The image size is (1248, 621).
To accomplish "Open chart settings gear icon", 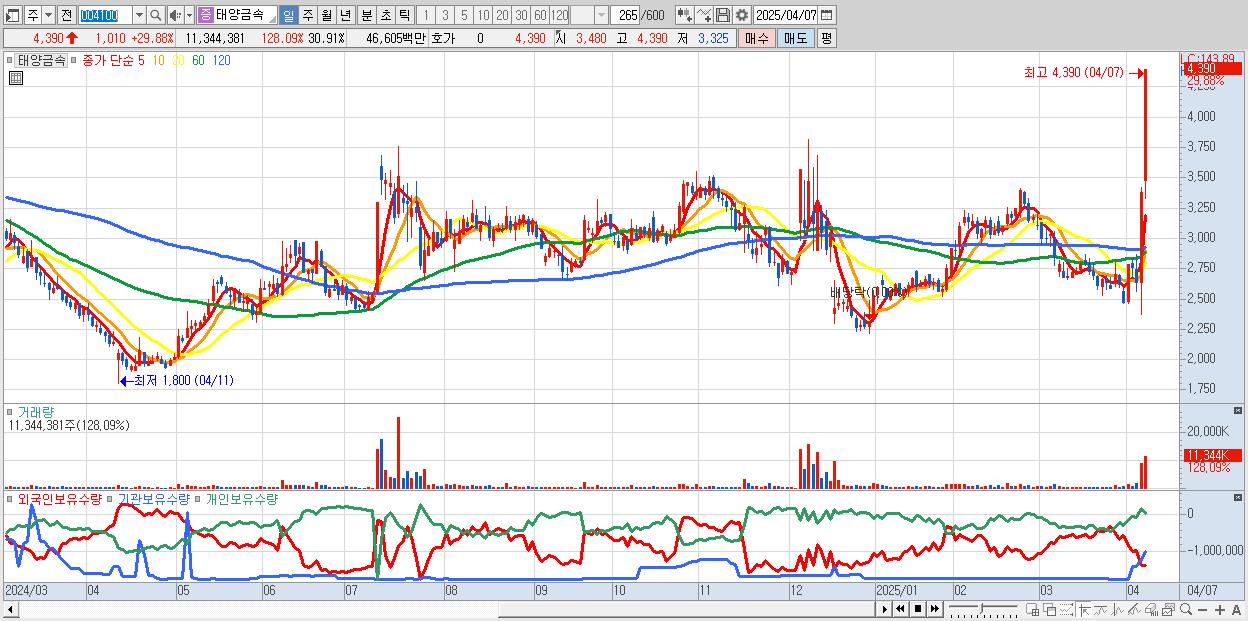I will point(742,15).
